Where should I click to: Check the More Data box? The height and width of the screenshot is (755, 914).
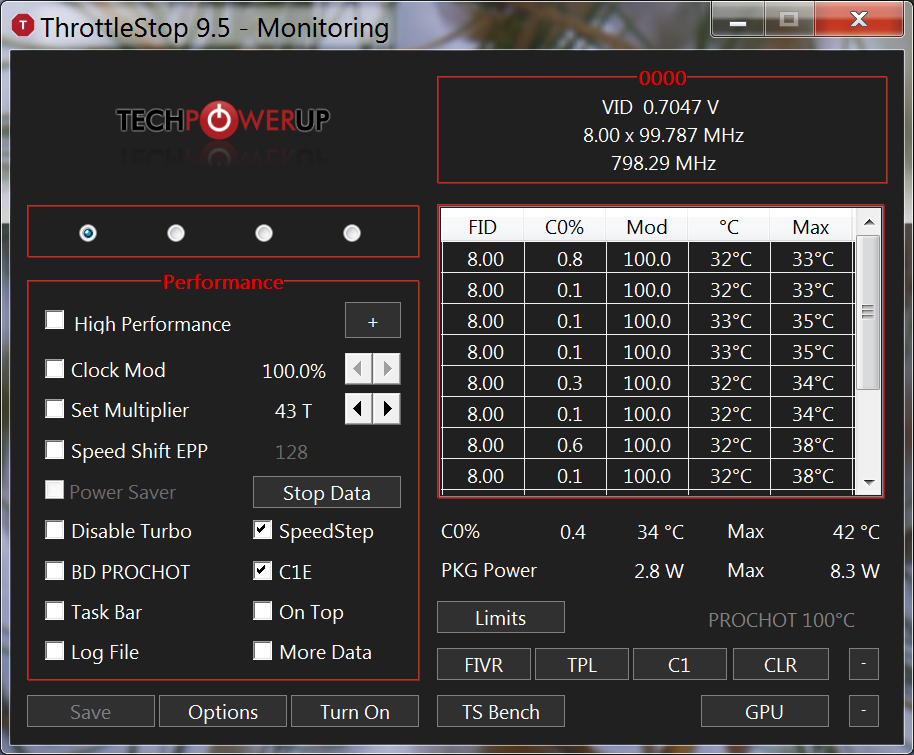click(x=262, y=651)
